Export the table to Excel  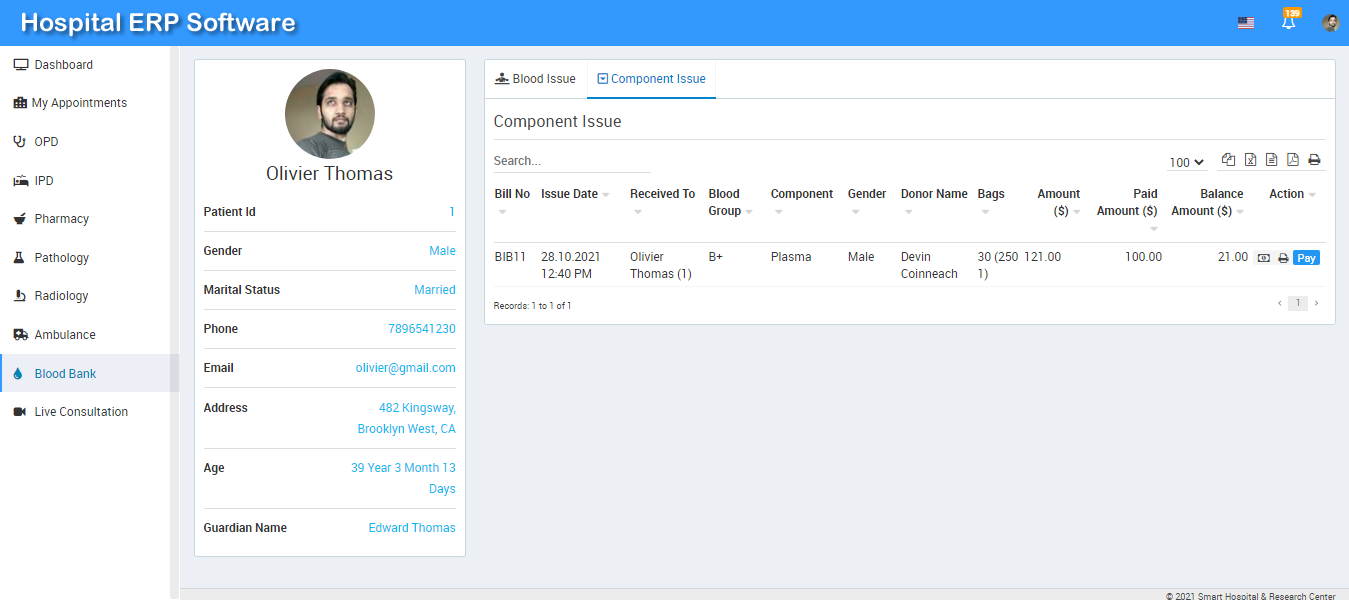pos(1250,160)
